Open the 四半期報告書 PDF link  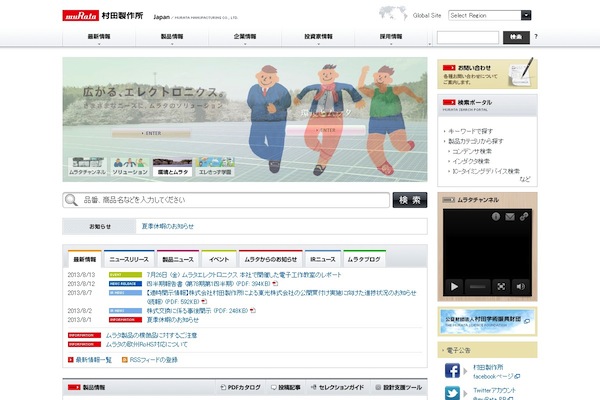pos(209,284)
